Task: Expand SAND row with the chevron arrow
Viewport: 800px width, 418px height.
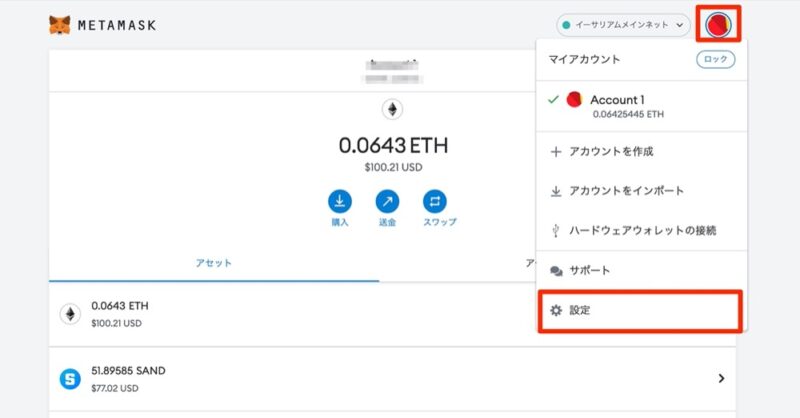Action: point(721,378)
